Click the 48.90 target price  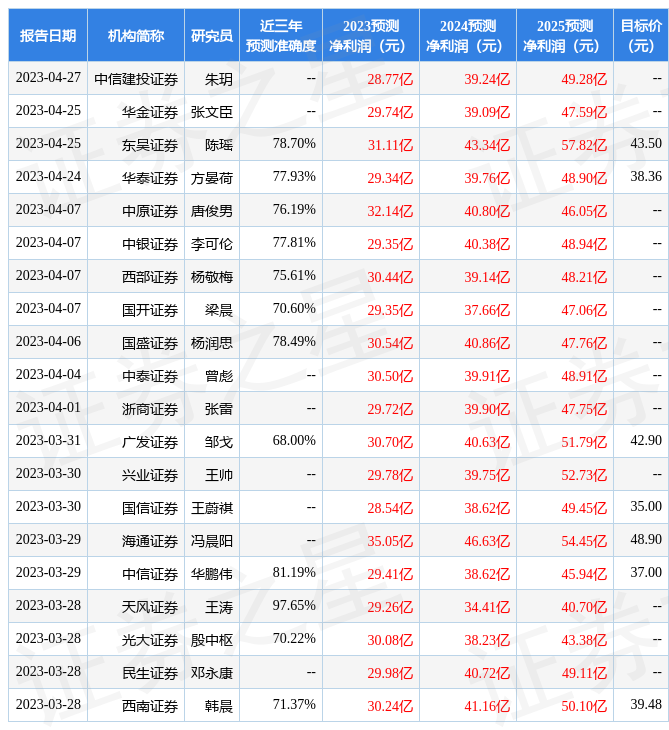646,539
